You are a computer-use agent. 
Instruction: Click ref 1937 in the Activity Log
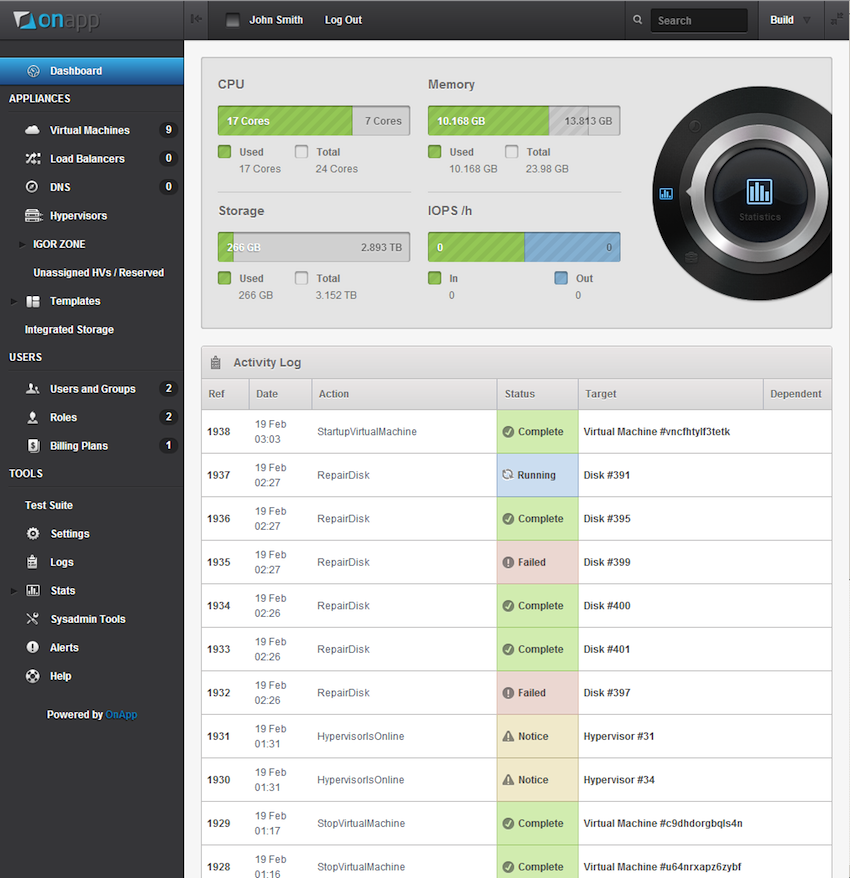[x=218, y=475]
